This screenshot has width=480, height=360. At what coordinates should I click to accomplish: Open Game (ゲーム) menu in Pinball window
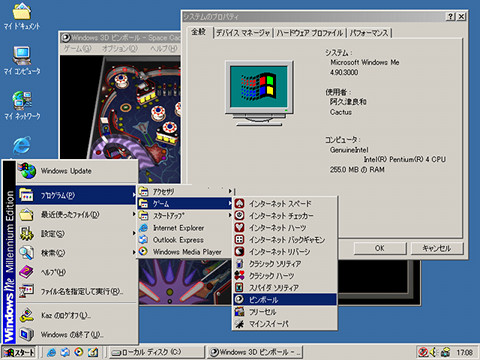pyautogui.click(x=77, y=49)
